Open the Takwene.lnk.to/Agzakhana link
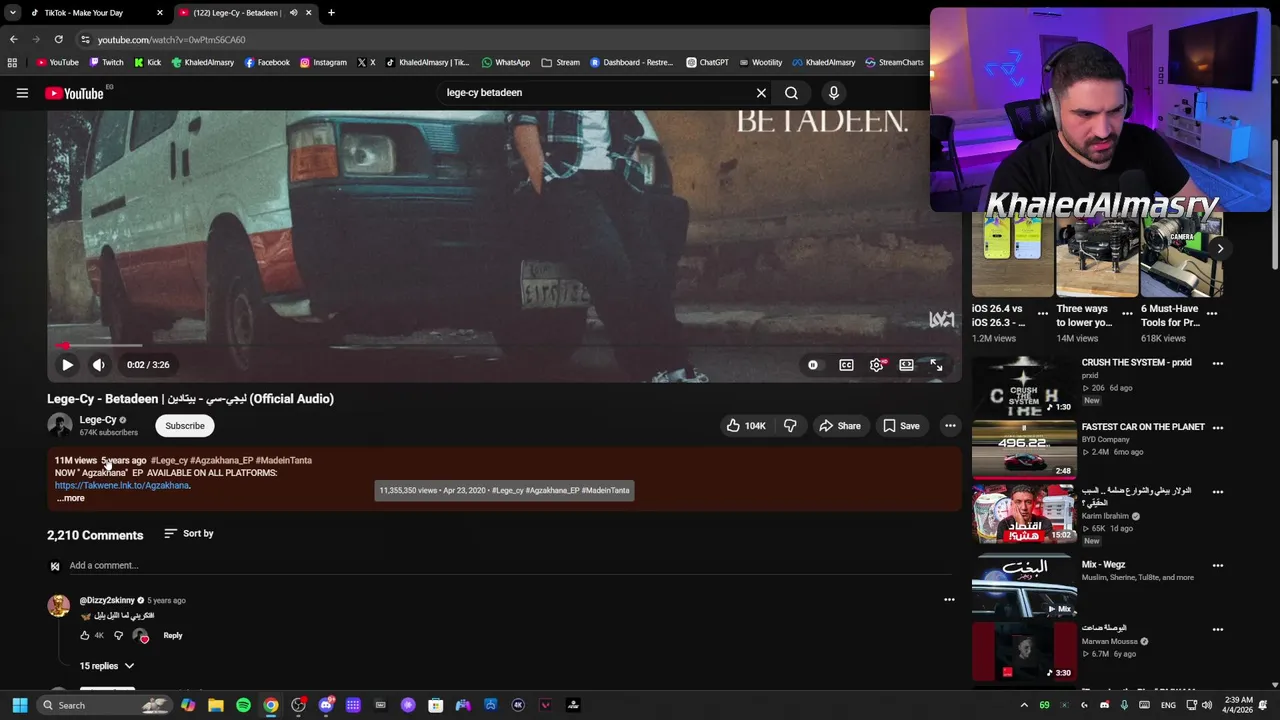Viewport: 1280px width, 720px height. pyautogui.click(x=122, y=485)
